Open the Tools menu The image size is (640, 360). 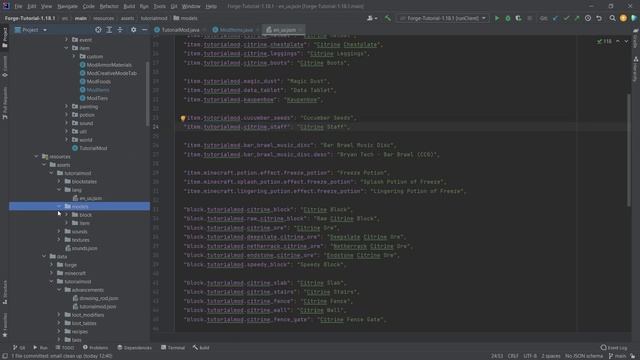160,6
